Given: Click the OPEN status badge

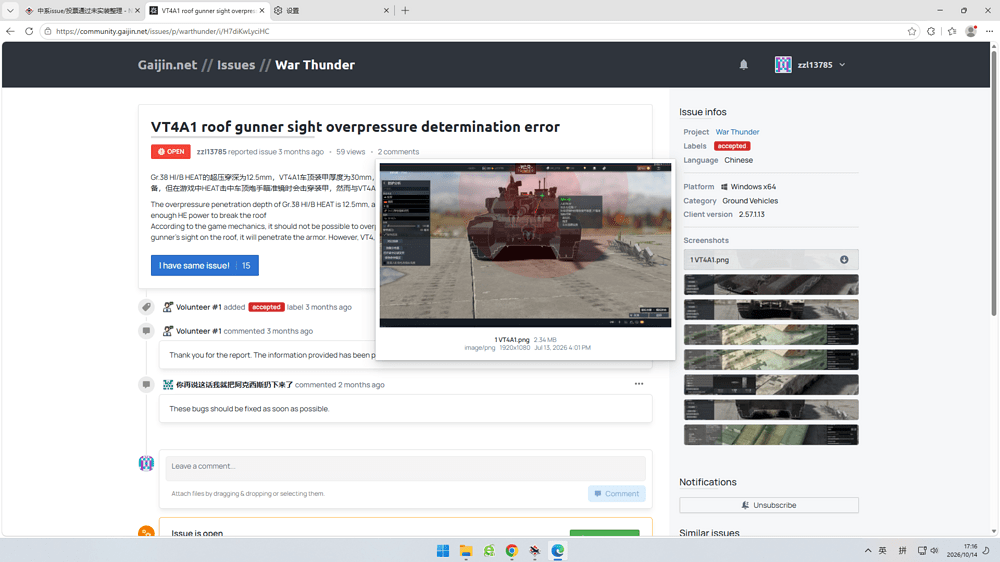Looking at the screenshot, I should coord(170,152).
